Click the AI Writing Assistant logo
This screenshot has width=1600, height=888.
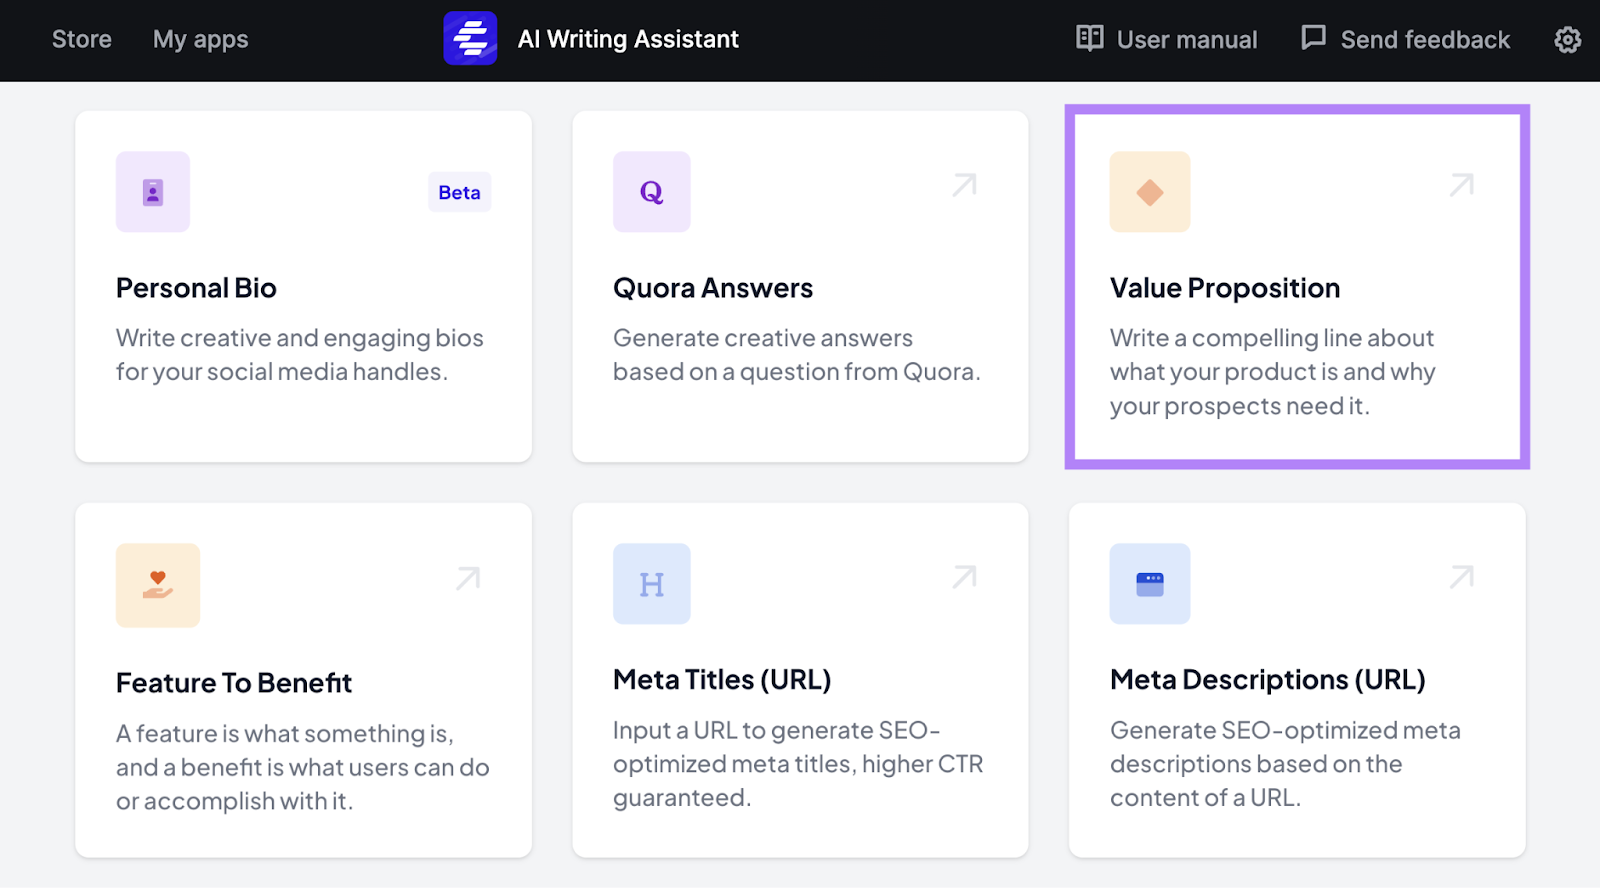[x=470, y=38]
